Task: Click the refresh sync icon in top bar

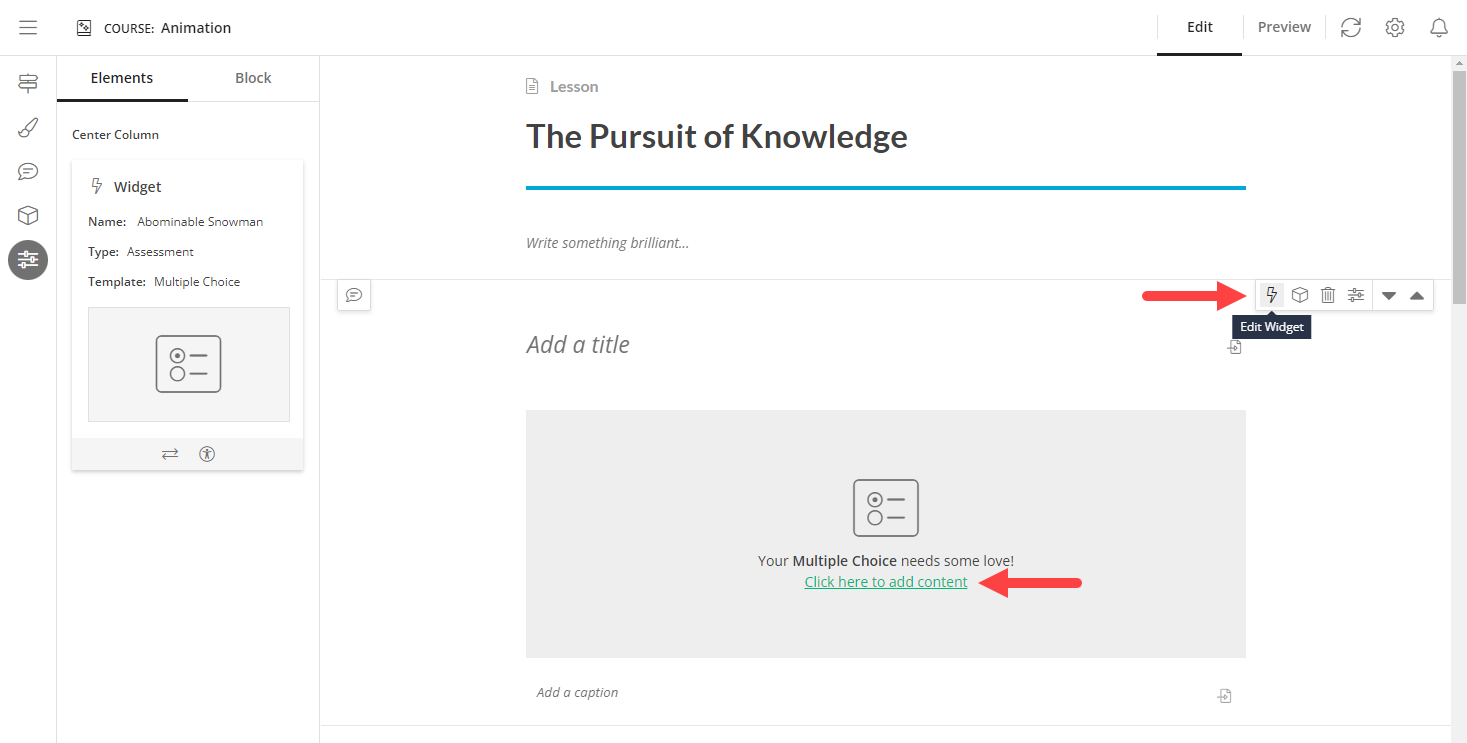Action: tap(1350, 27)
